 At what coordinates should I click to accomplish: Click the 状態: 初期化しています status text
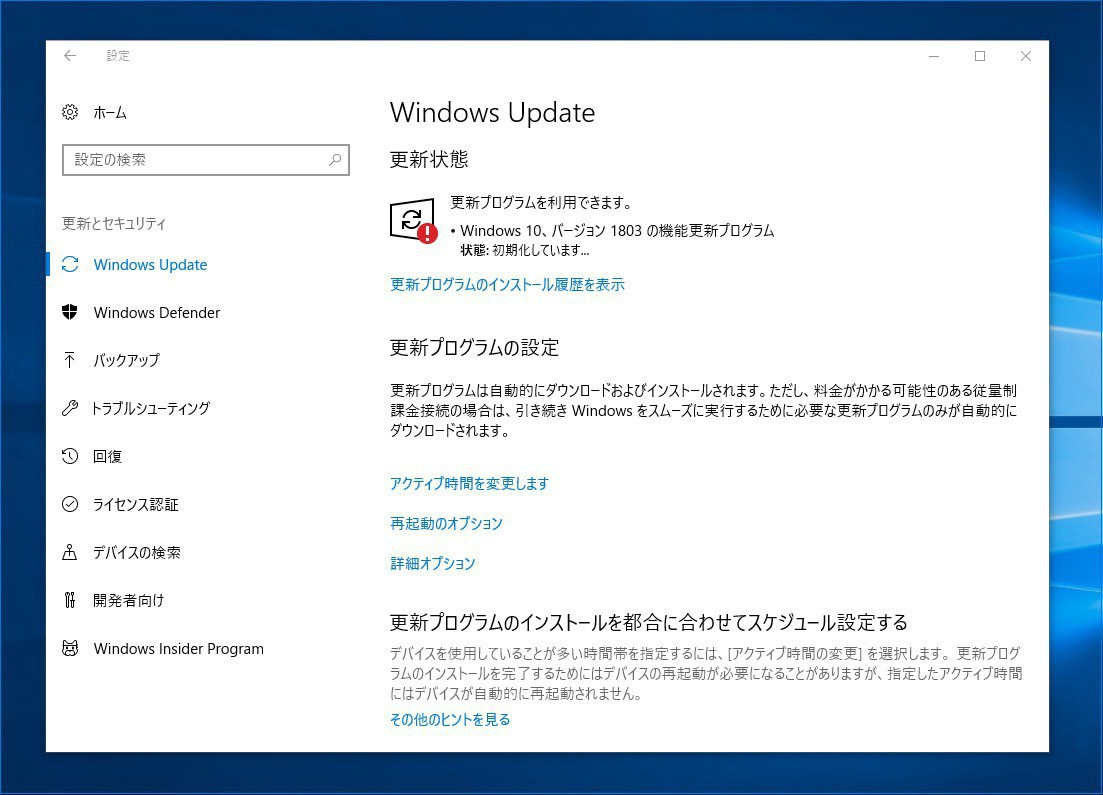tap(525, 250)
